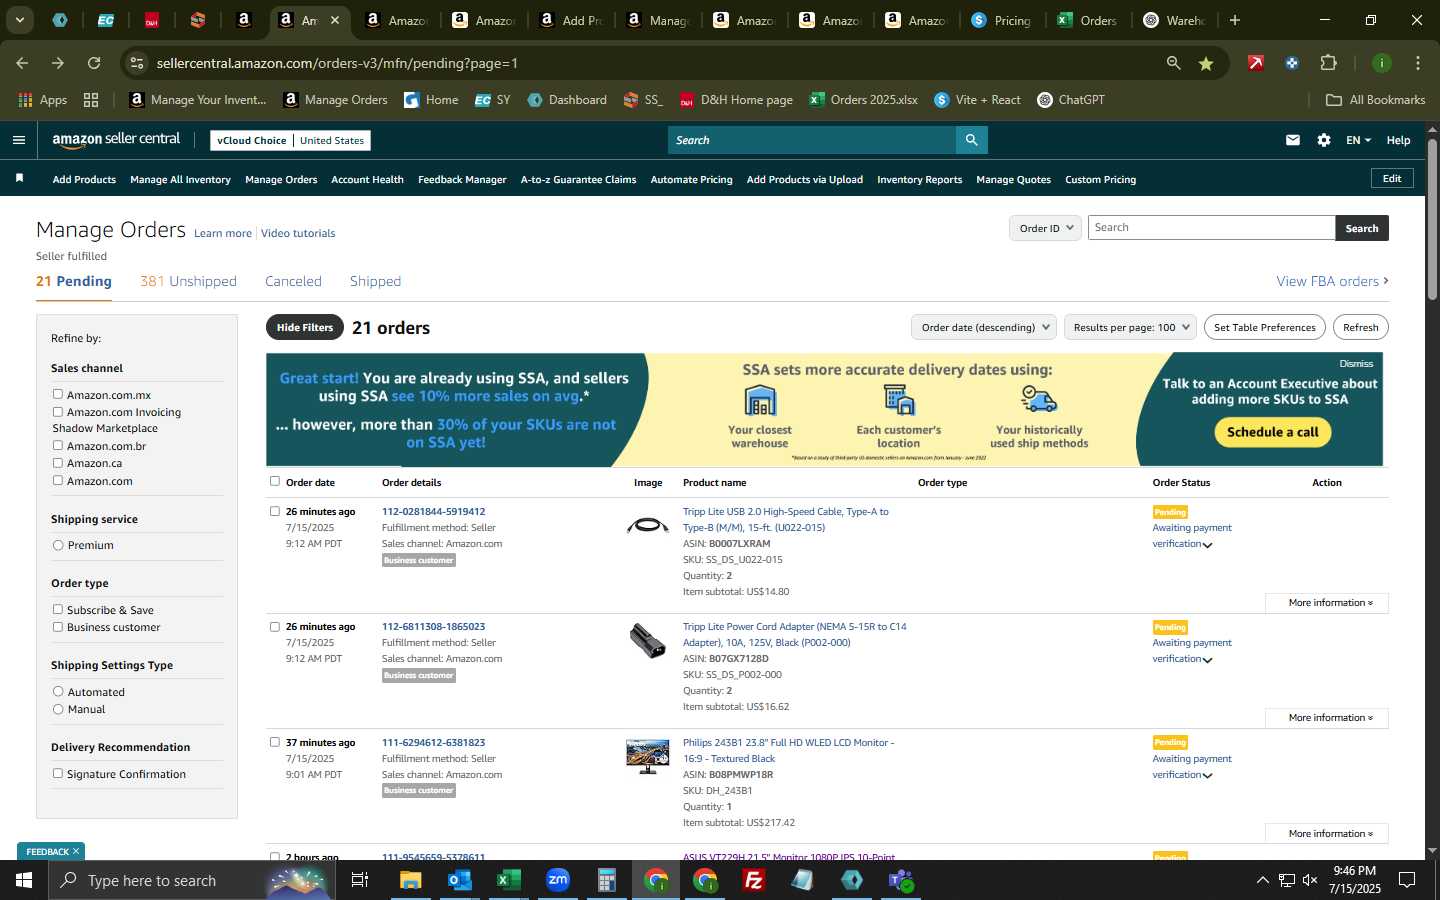The height and width of the screenshot is (900, 1440).
Task: Open Zoom from the taskbar
Action: pos(557,880)
